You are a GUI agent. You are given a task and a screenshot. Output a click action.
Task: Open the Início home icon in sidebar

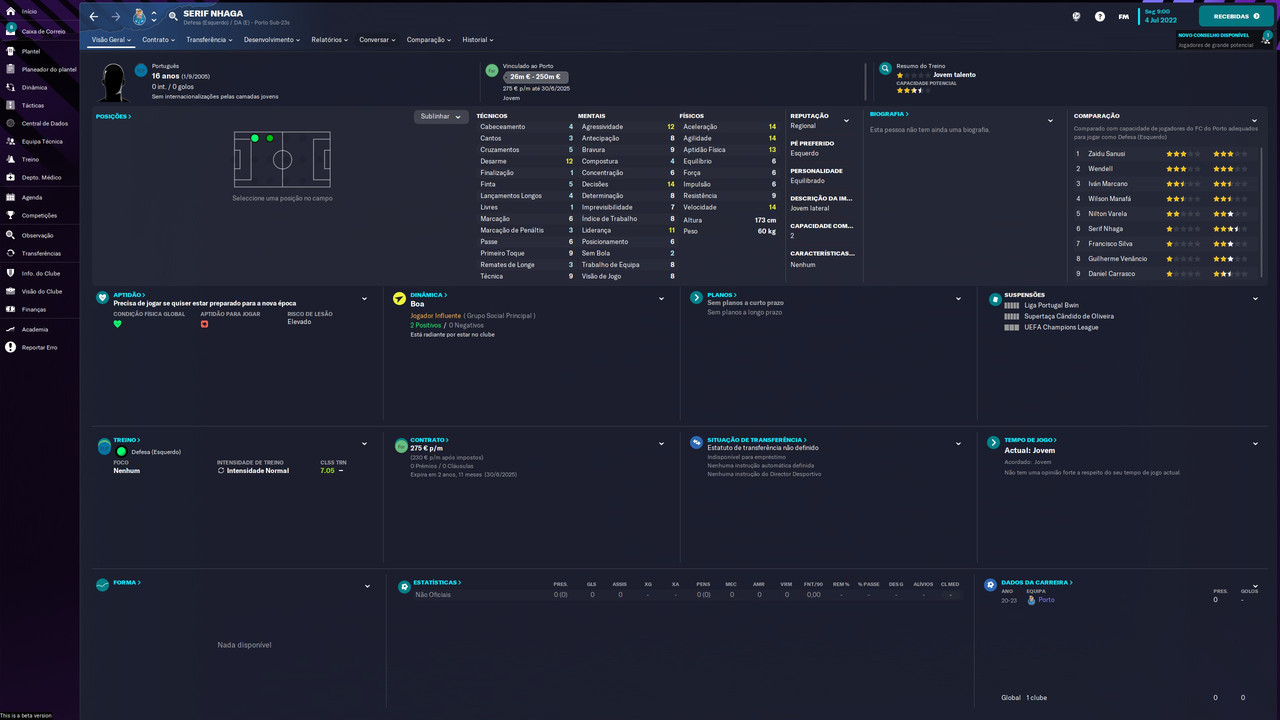(x=11, y=11)
